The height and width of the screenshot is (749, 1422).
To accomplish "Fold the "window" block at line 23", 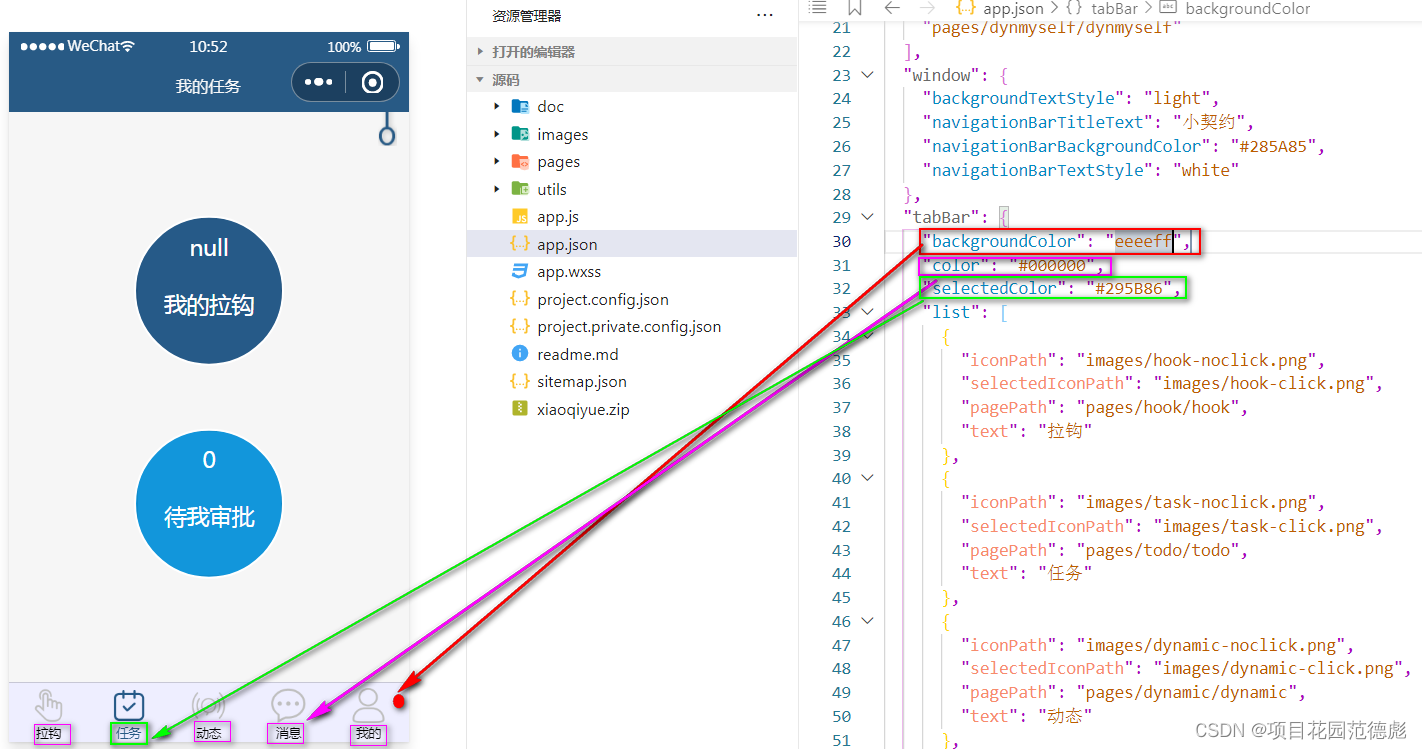I will (x=868, y=75).
